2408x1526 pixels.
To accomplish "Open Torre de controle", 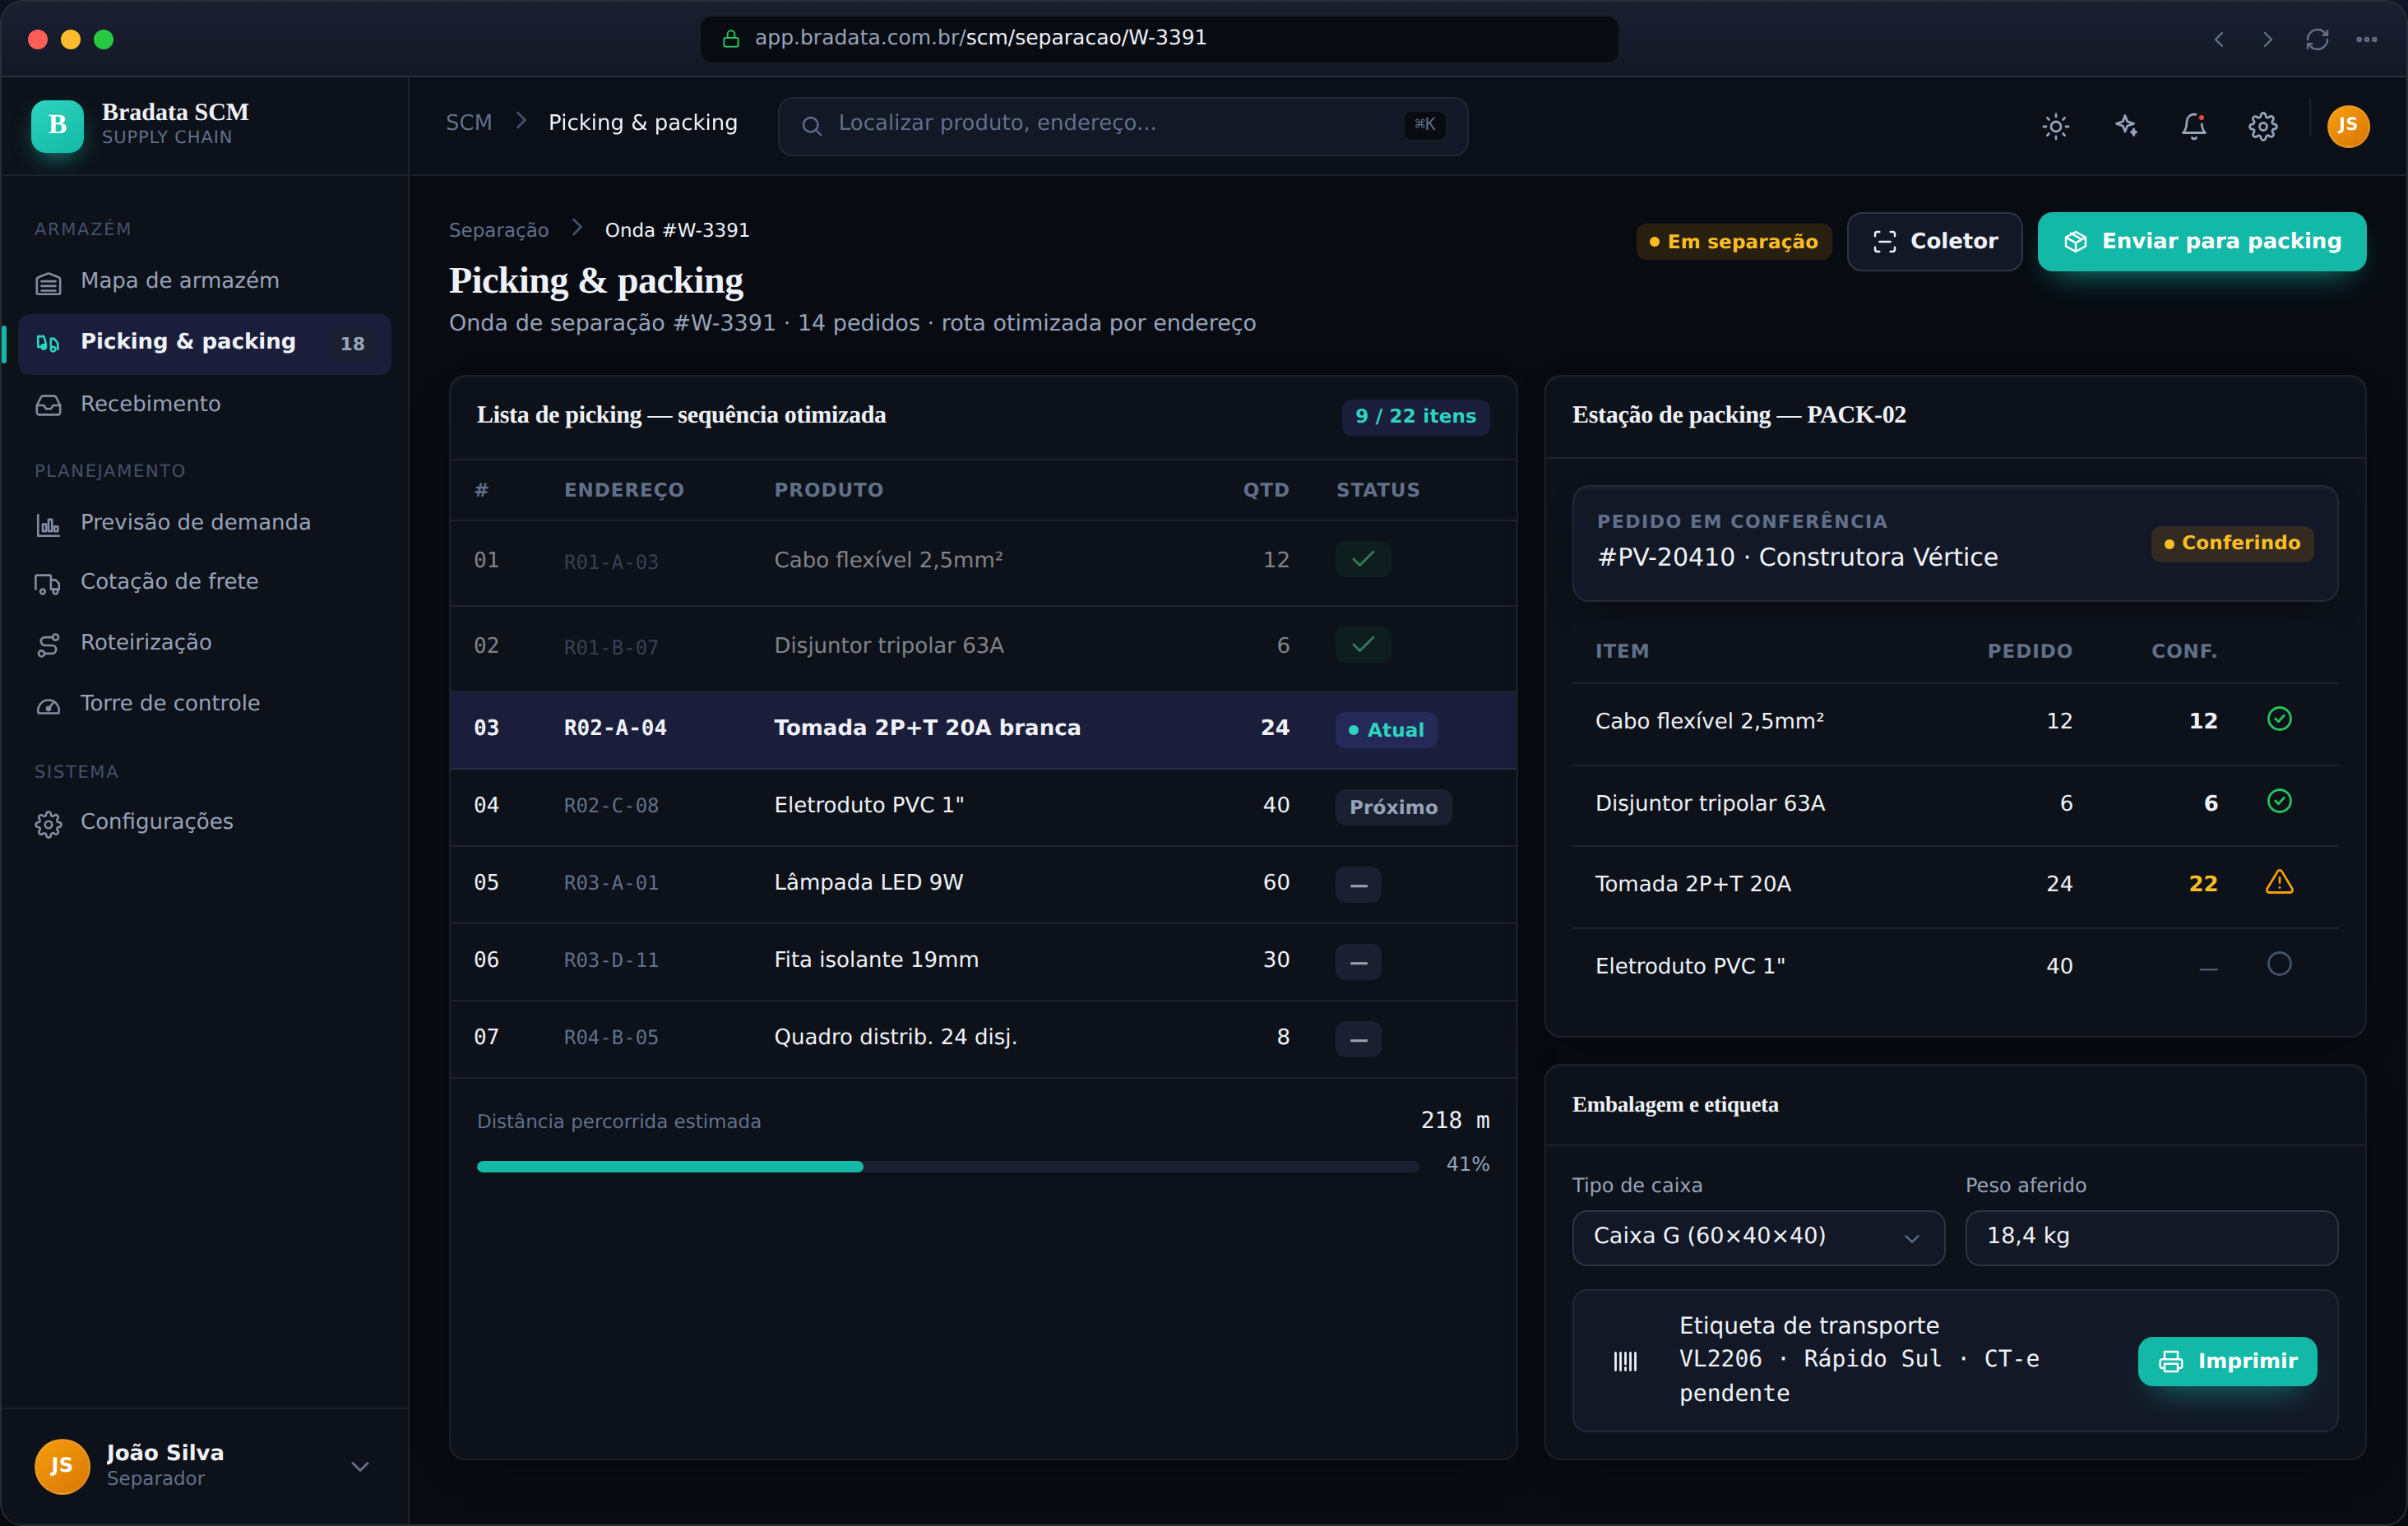I will pos(203,704).
